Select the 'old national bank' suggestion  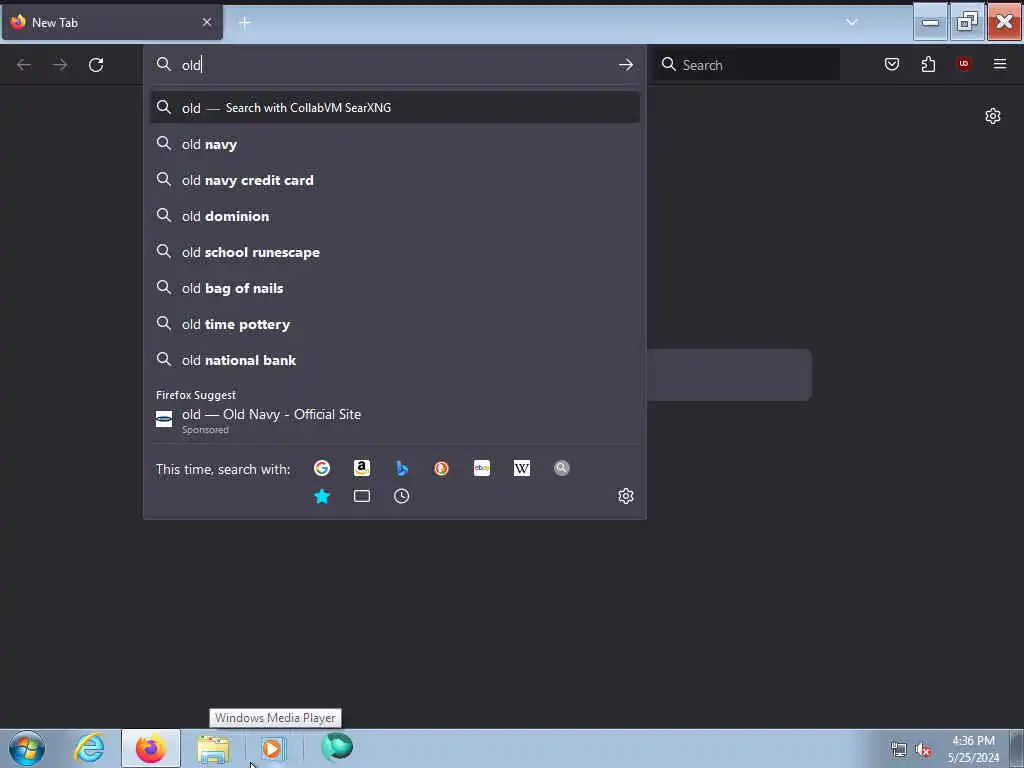pos(395,360)
